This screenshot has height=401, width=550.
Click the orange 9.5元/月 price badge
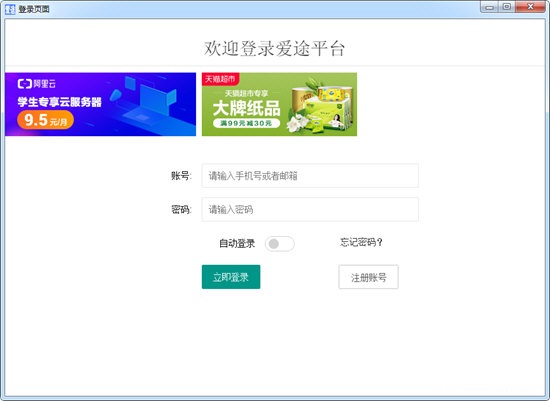coord(45,120)
